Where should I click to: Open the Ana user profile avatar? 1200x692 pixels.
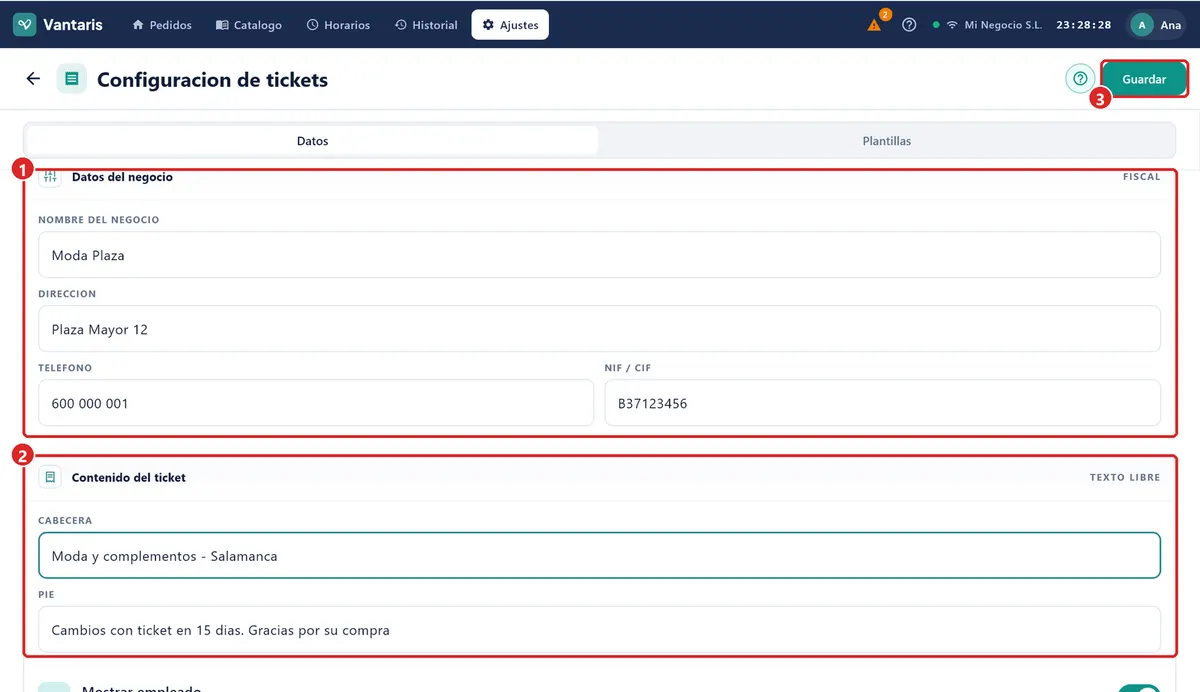[1142, 25]
